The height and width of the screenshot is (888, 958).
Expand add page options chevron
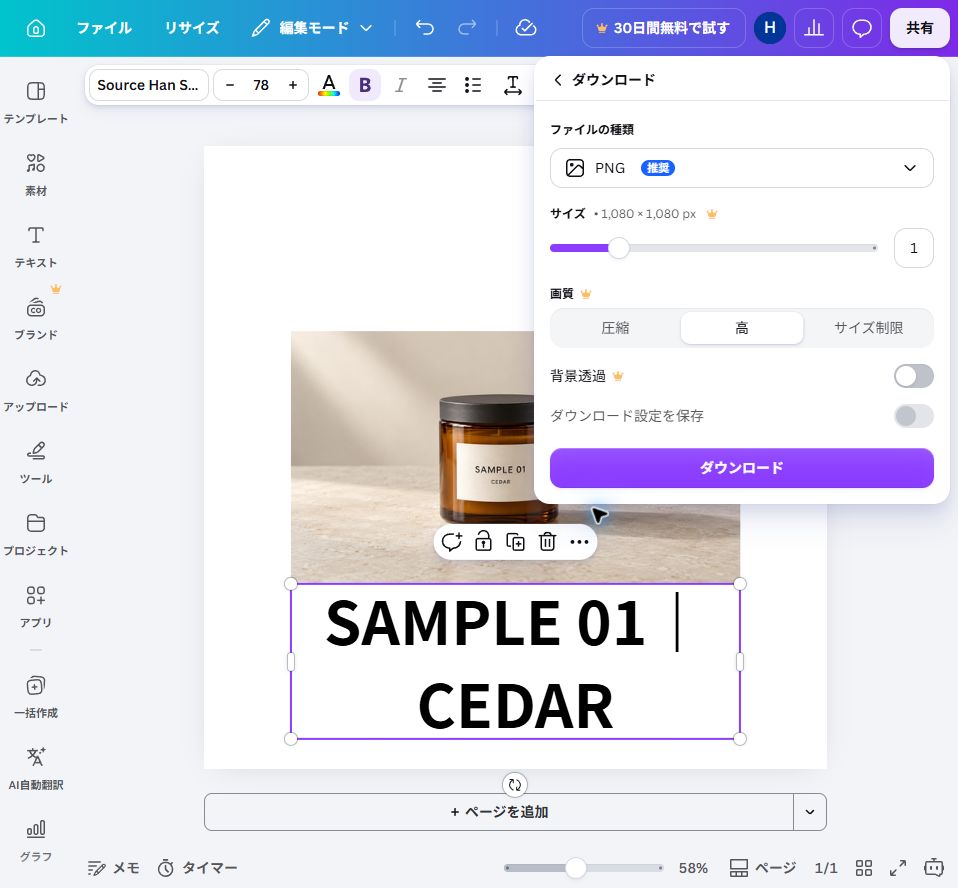[810, 812]
